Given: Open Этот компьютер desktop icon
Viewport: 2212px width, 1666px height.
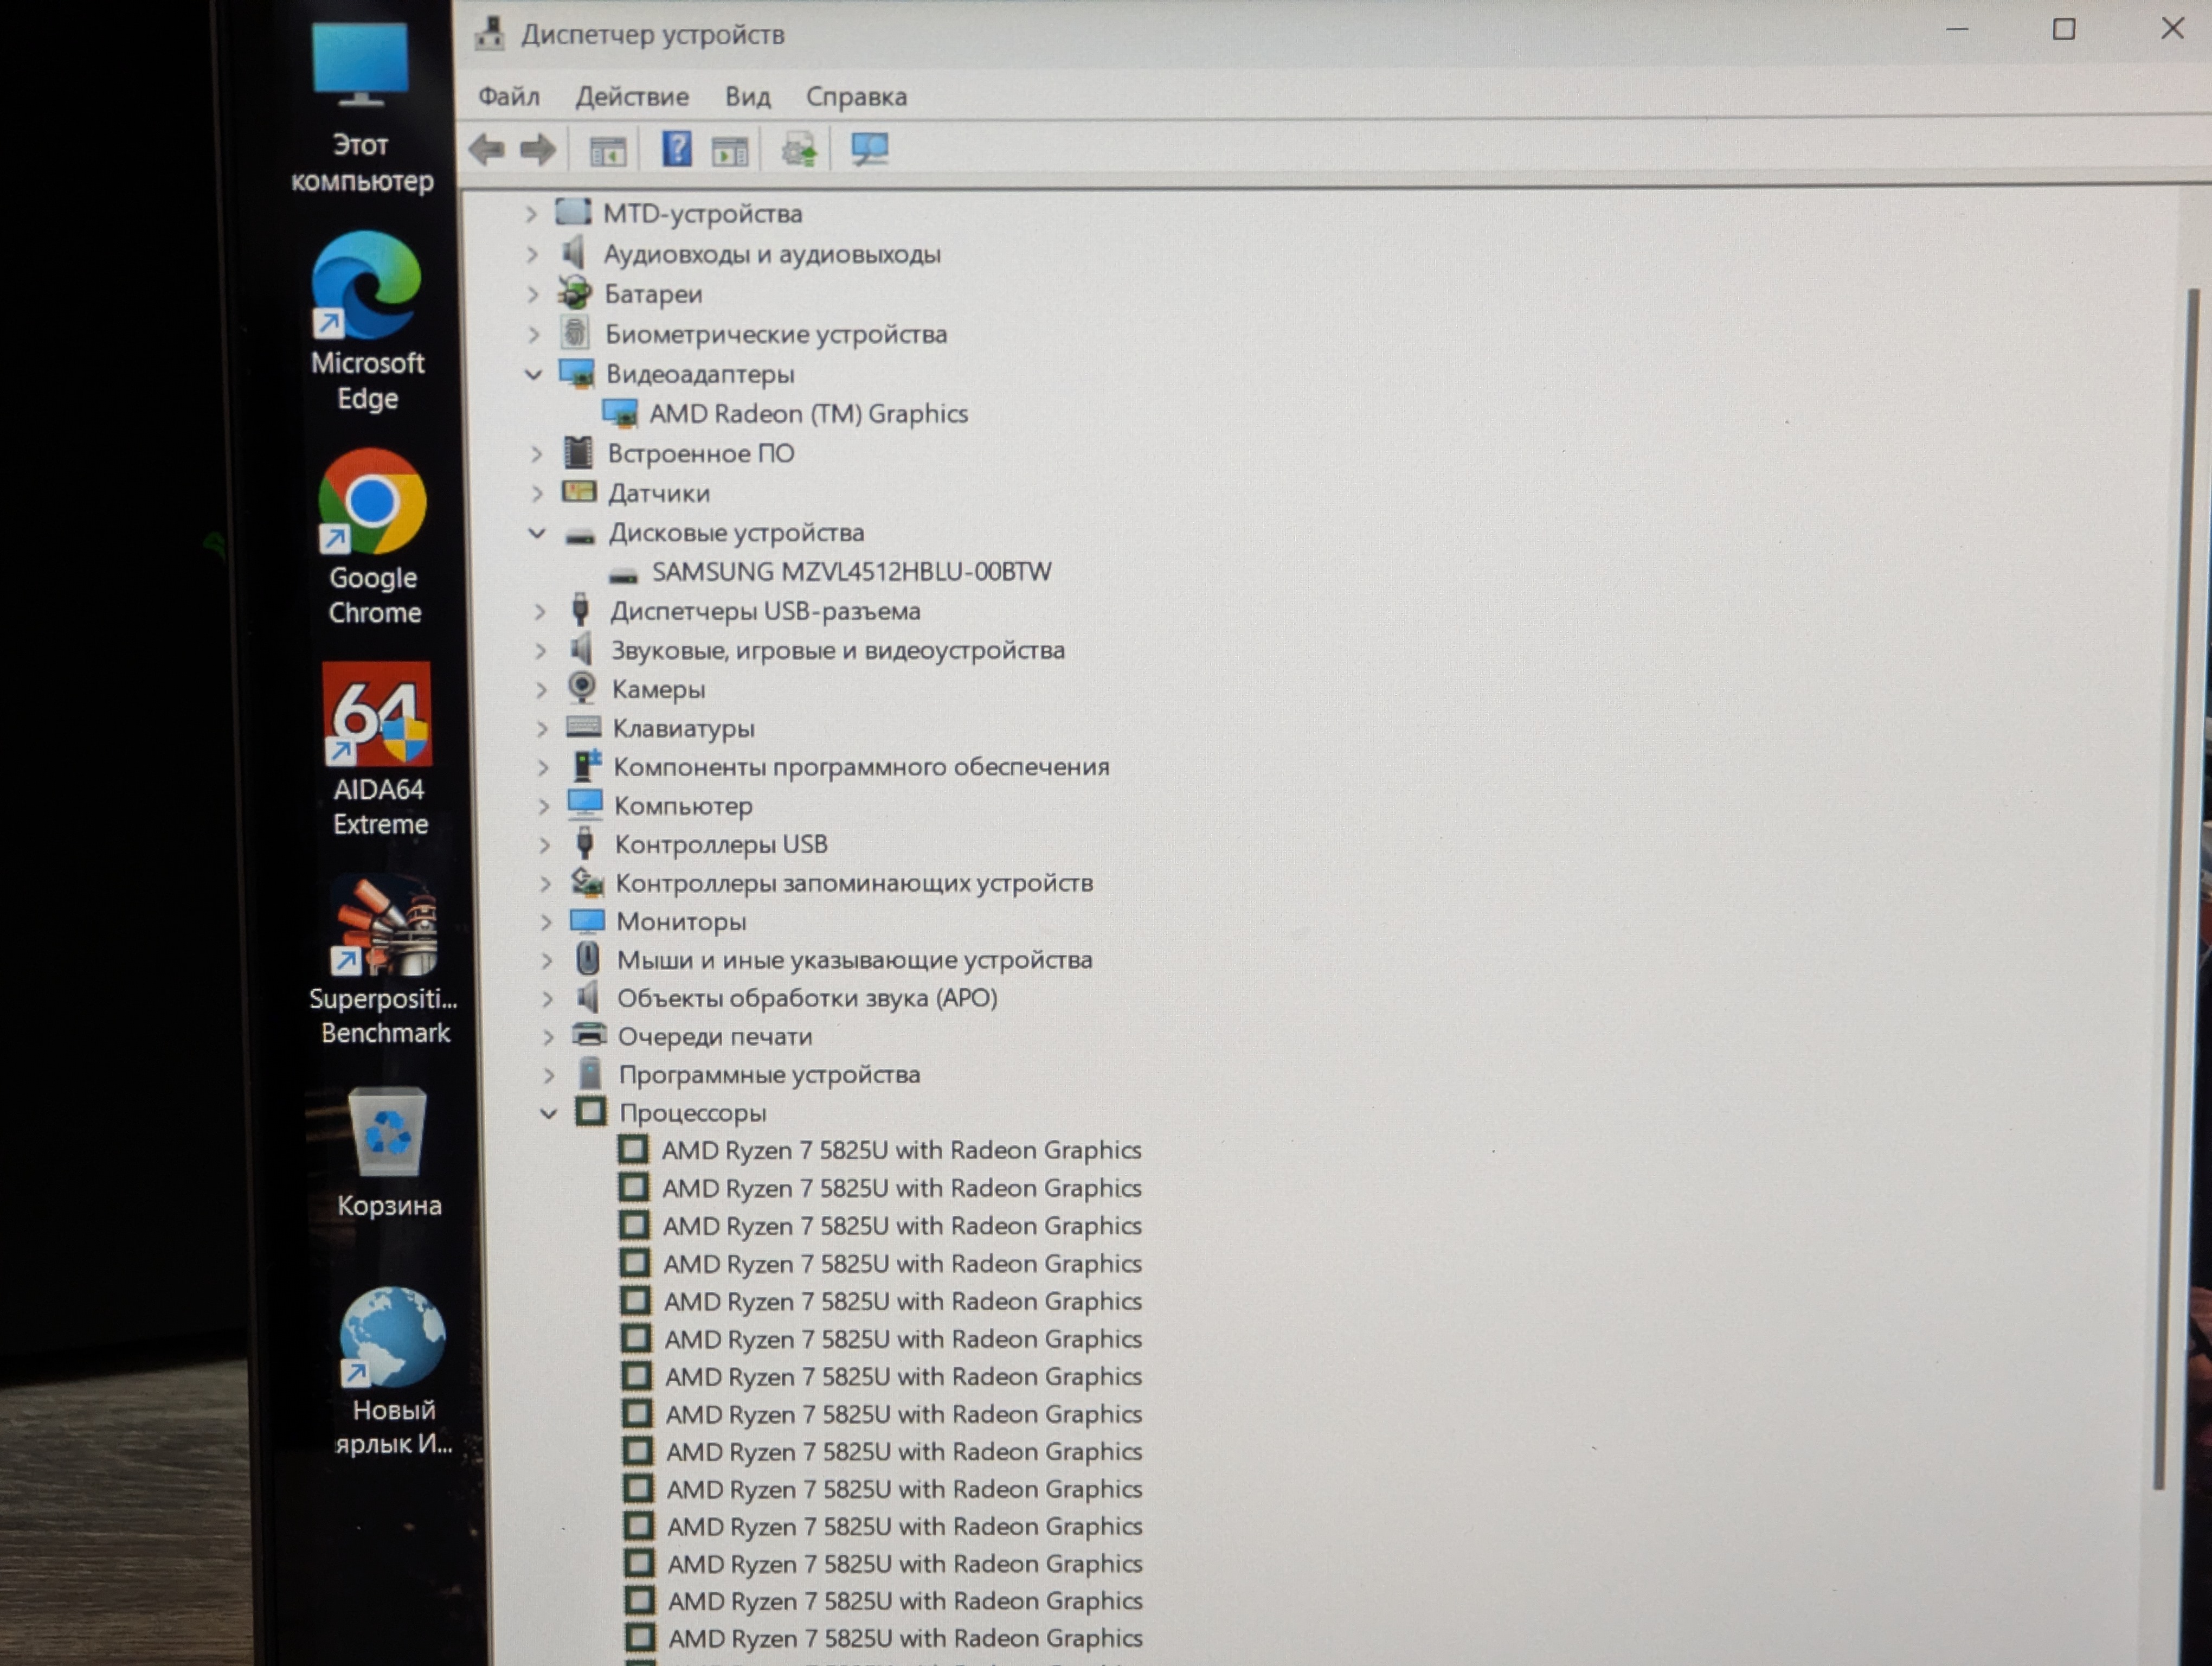Looking at the screenshot, I should pos(361,107).
